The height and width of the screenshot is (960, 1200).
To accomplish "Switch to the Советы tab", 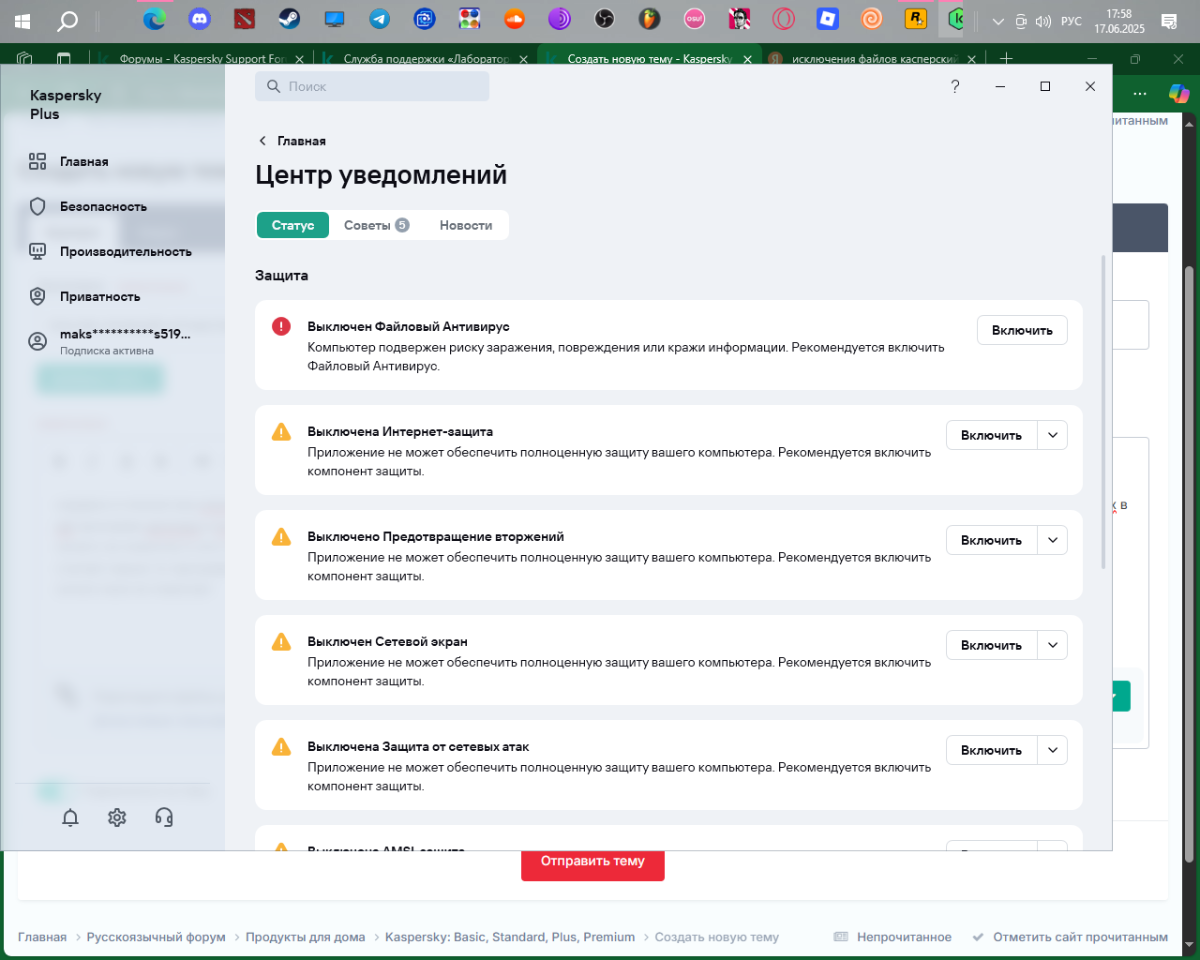I will pos(376,225).
